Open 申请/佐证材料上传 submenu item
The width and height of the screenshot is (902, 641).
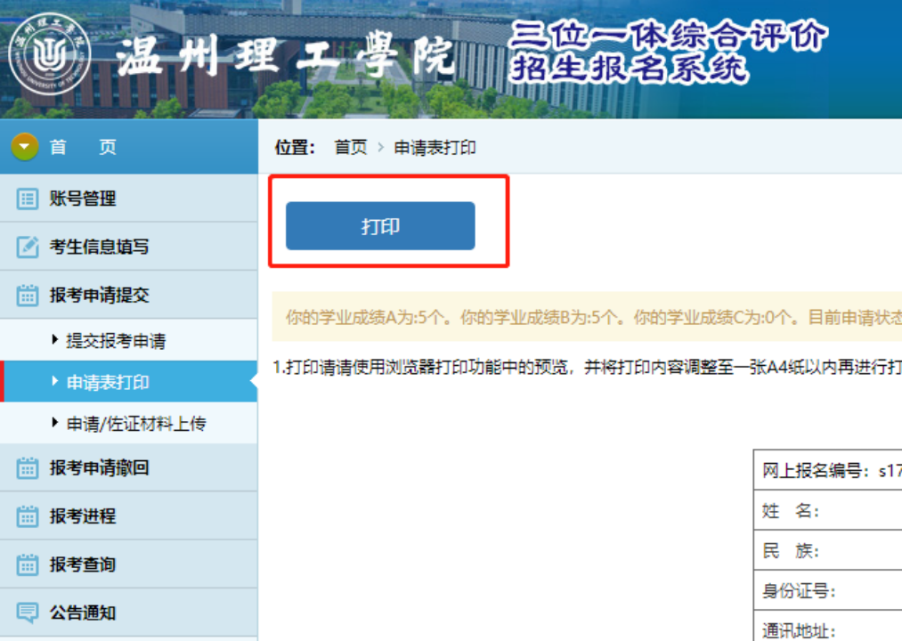[135, 424]
